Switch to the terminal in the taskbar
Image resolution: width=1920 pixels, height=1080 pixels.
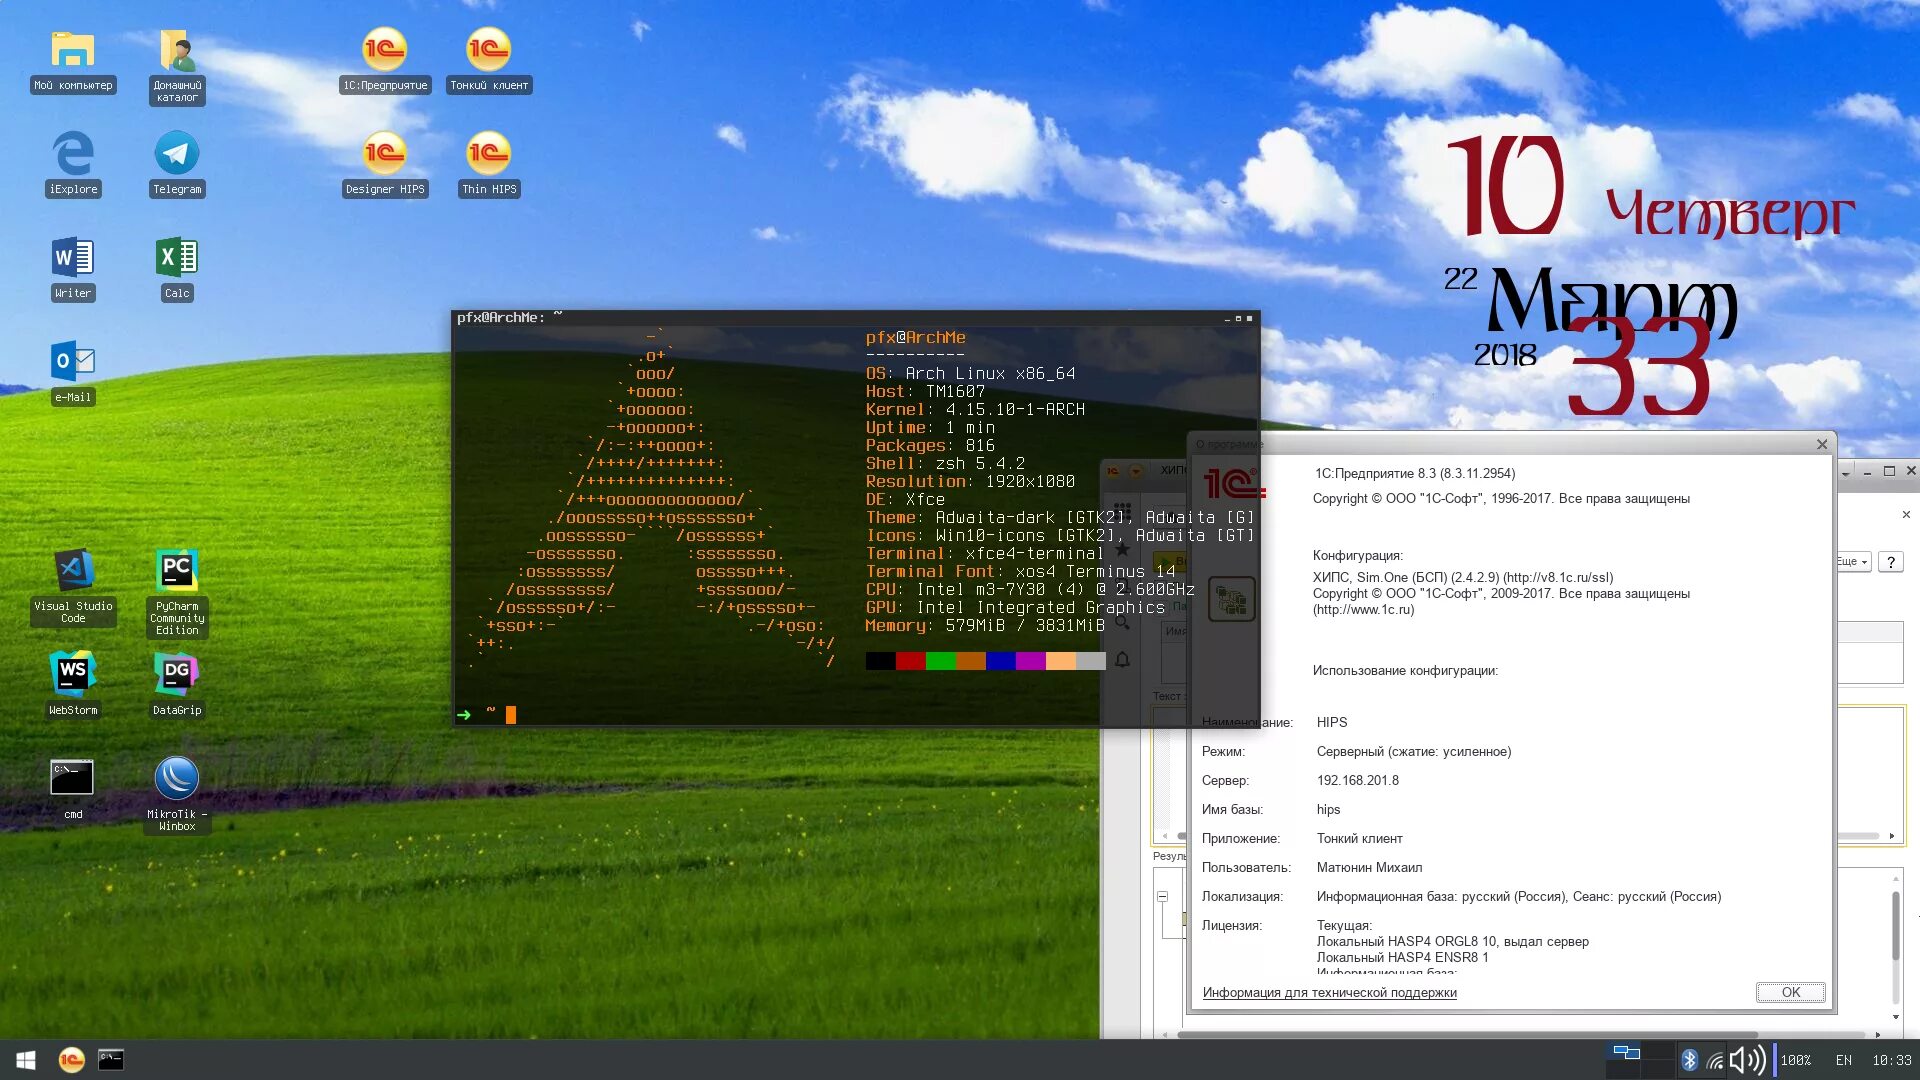coord(111,1060)
